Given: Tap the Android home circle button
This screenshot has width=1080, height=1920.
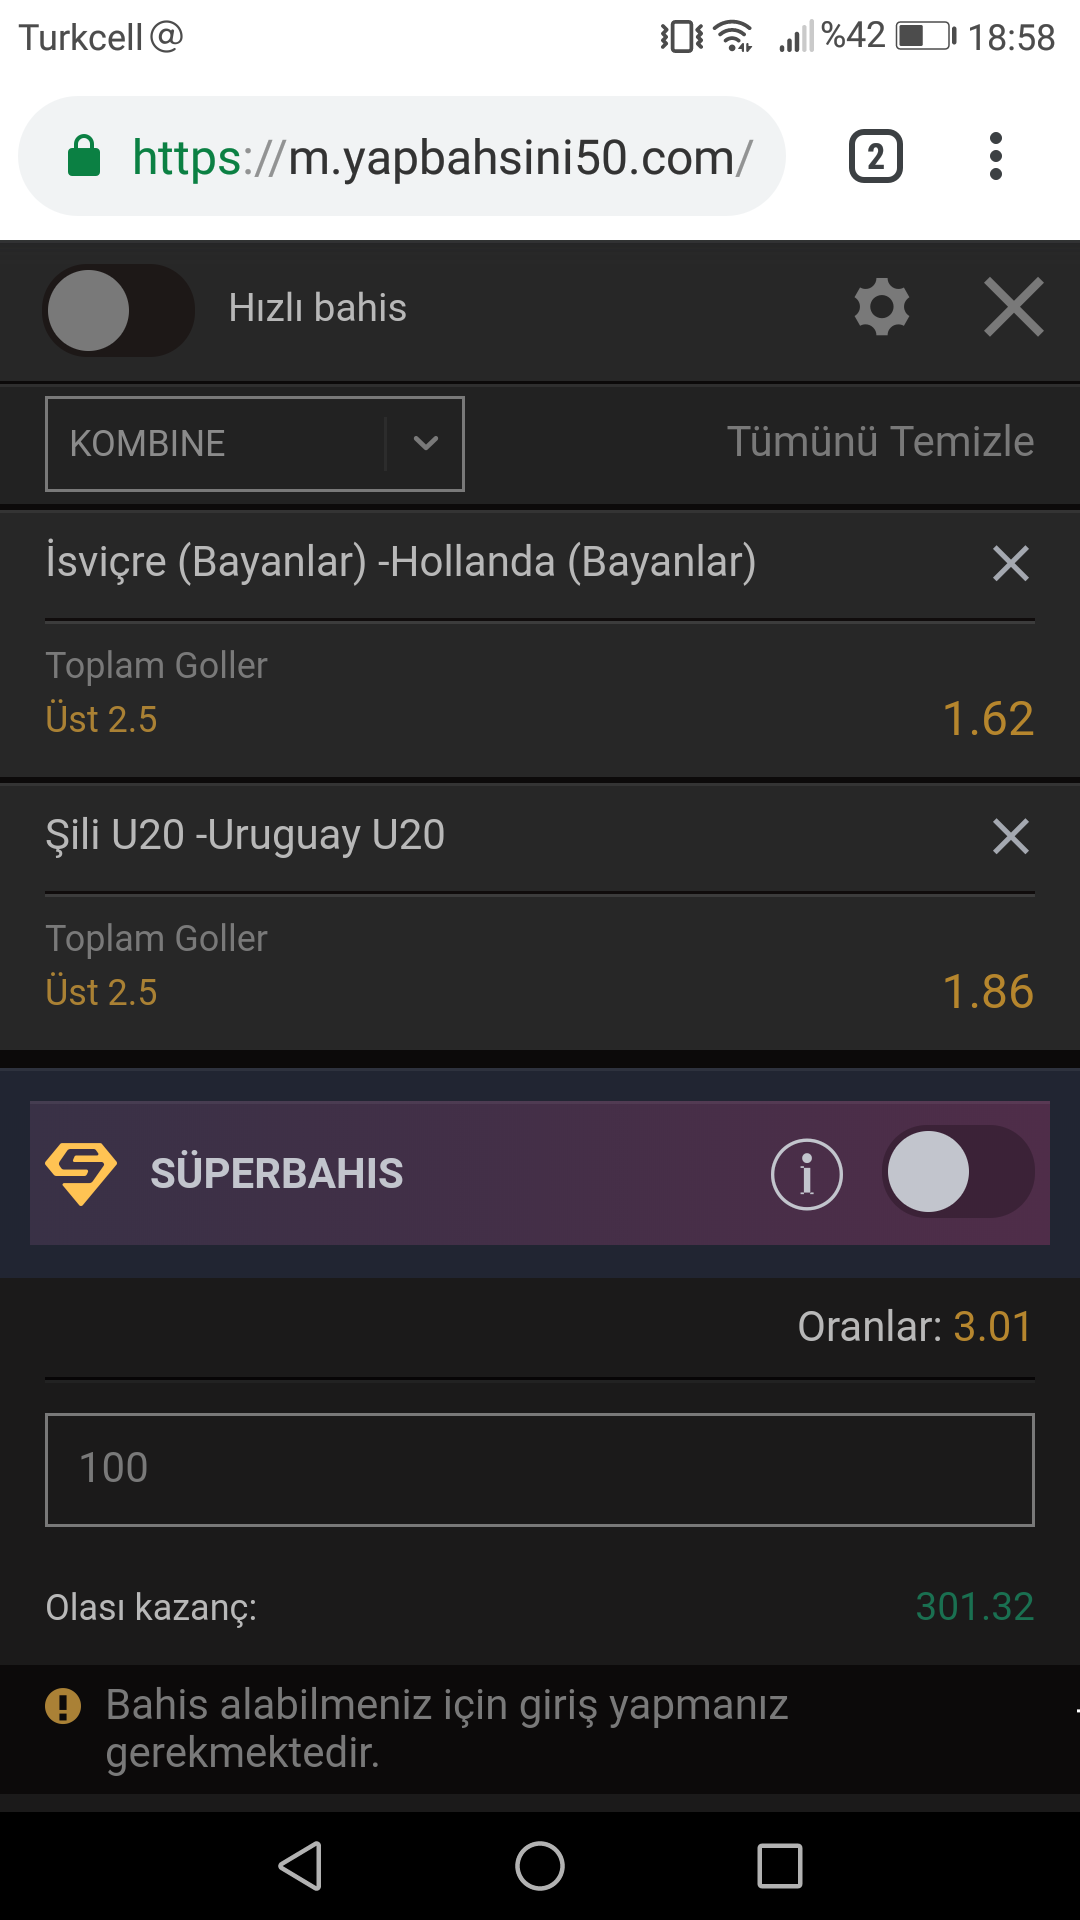Looking at the screenshot, I should coord(540,1866).
